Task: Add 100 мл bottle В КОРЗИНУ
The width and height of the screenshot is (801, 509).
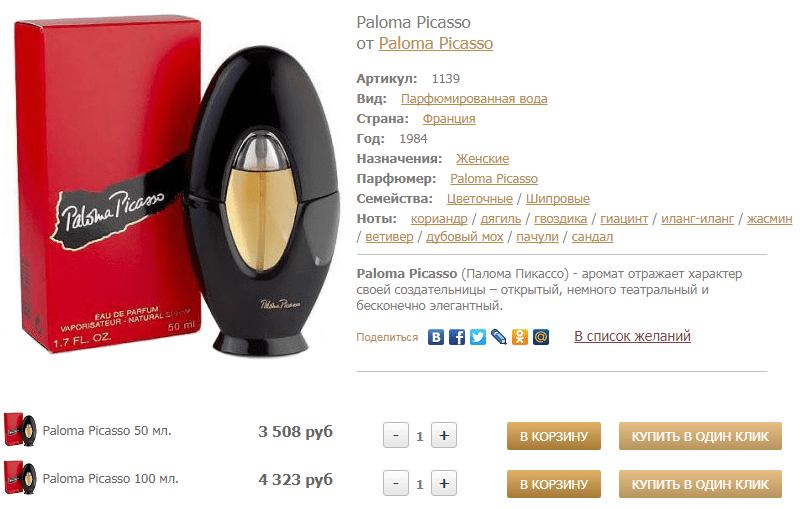Action: (x=554, y=483)
